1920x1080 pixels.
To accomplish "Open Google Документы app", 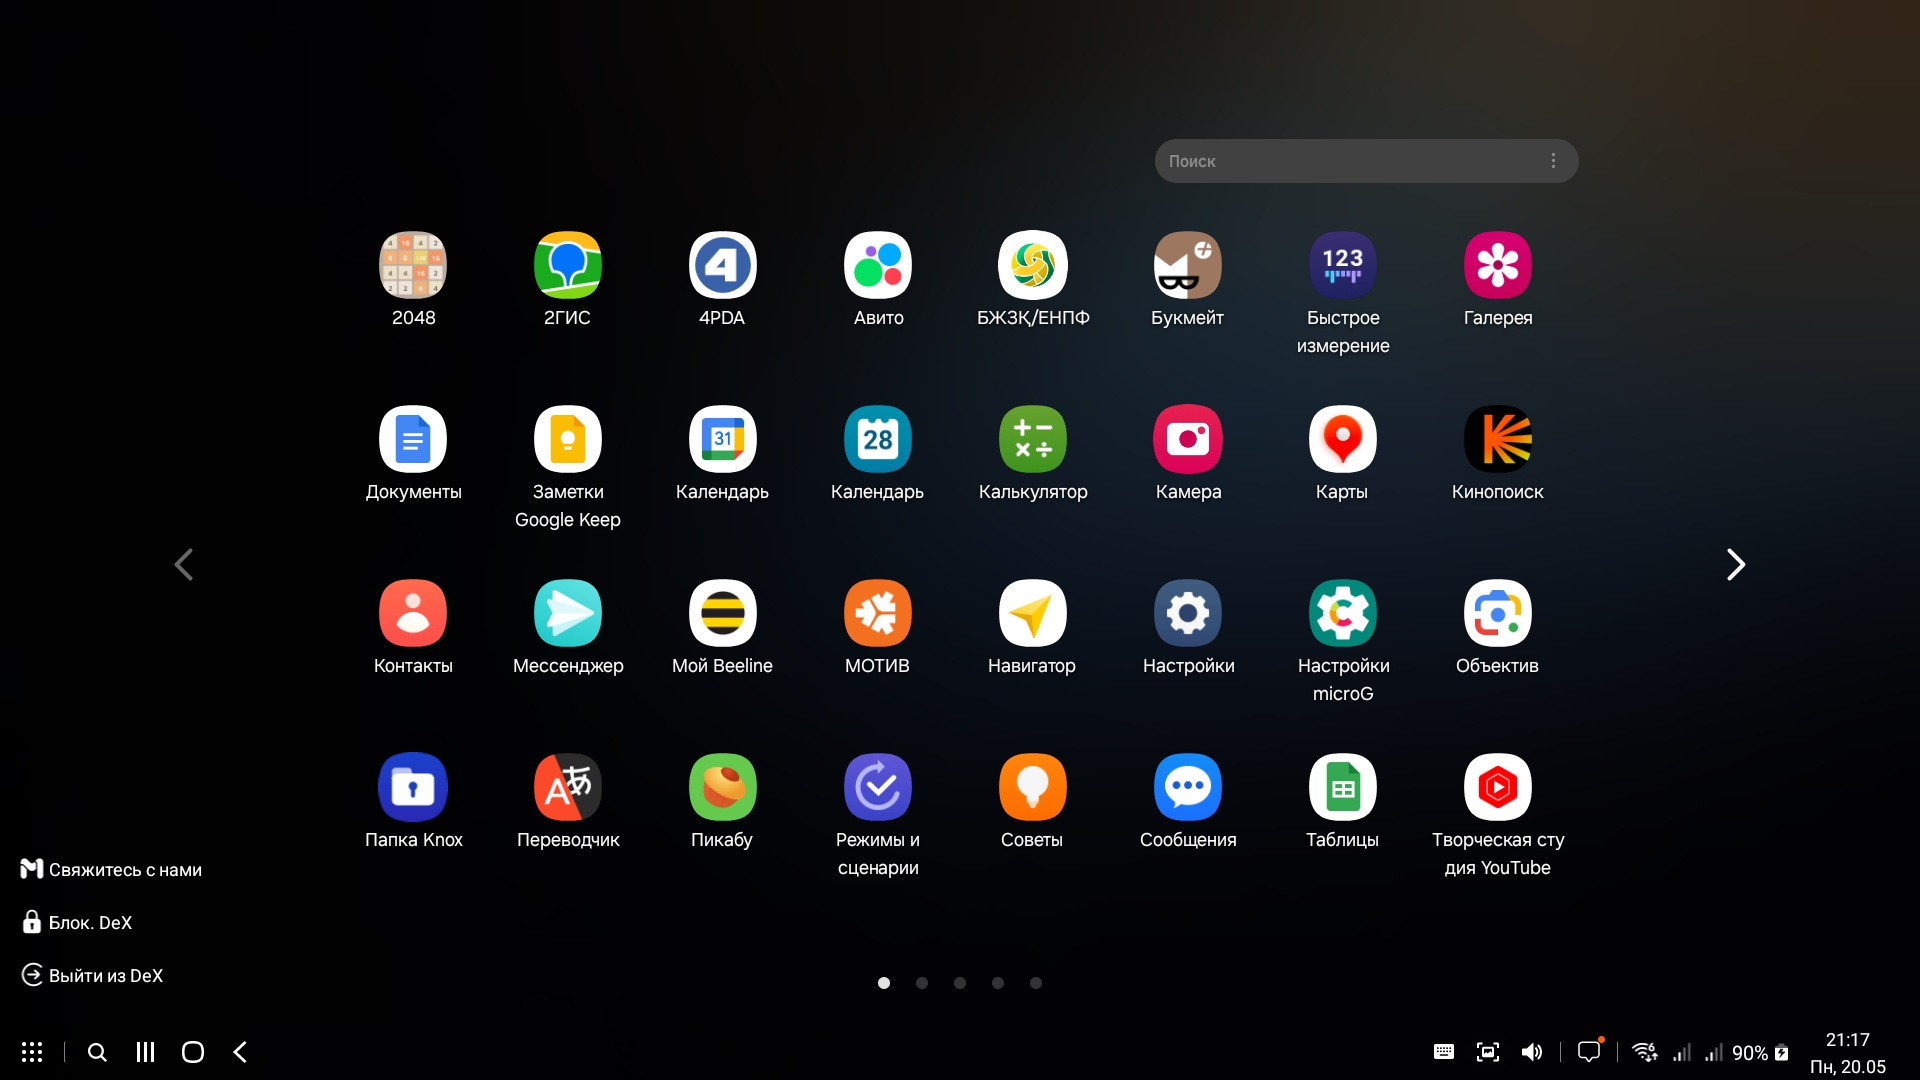I will click(413, 439).
